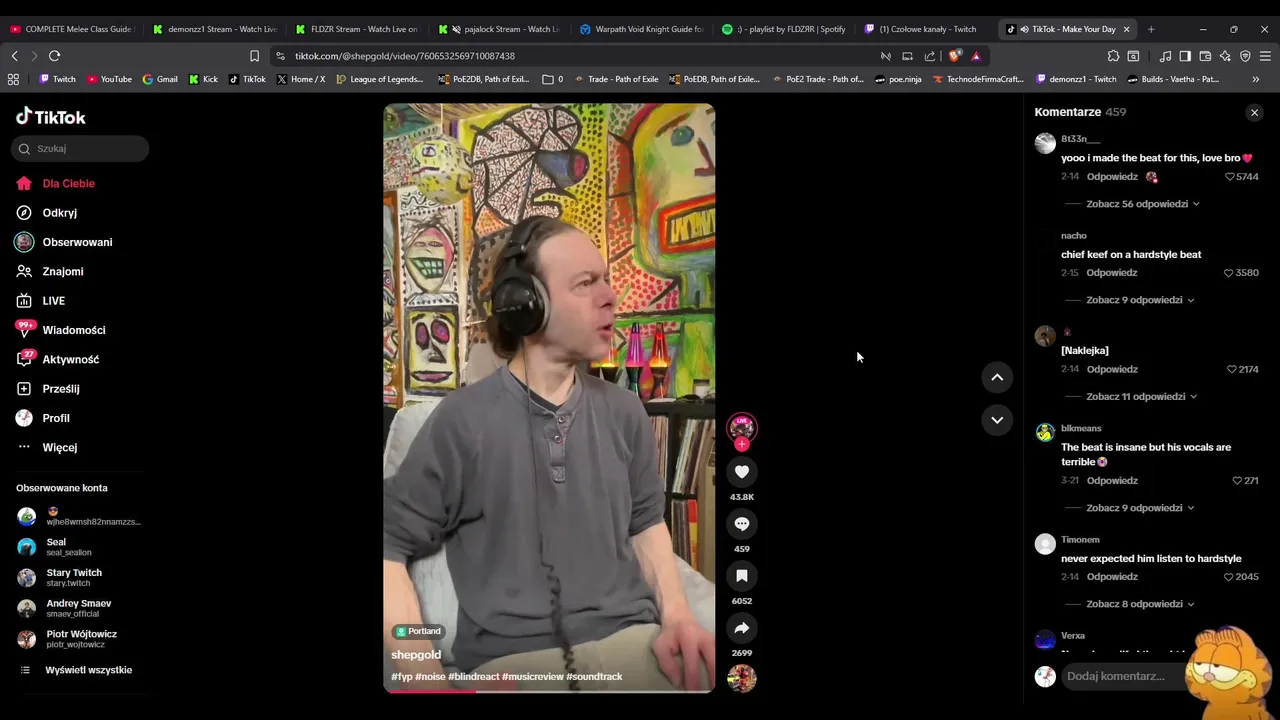Open YouTube bookmark in bookmarks bar
Image resolution: width=1280 pixels, height=720 pixels.
pos(110,79)
